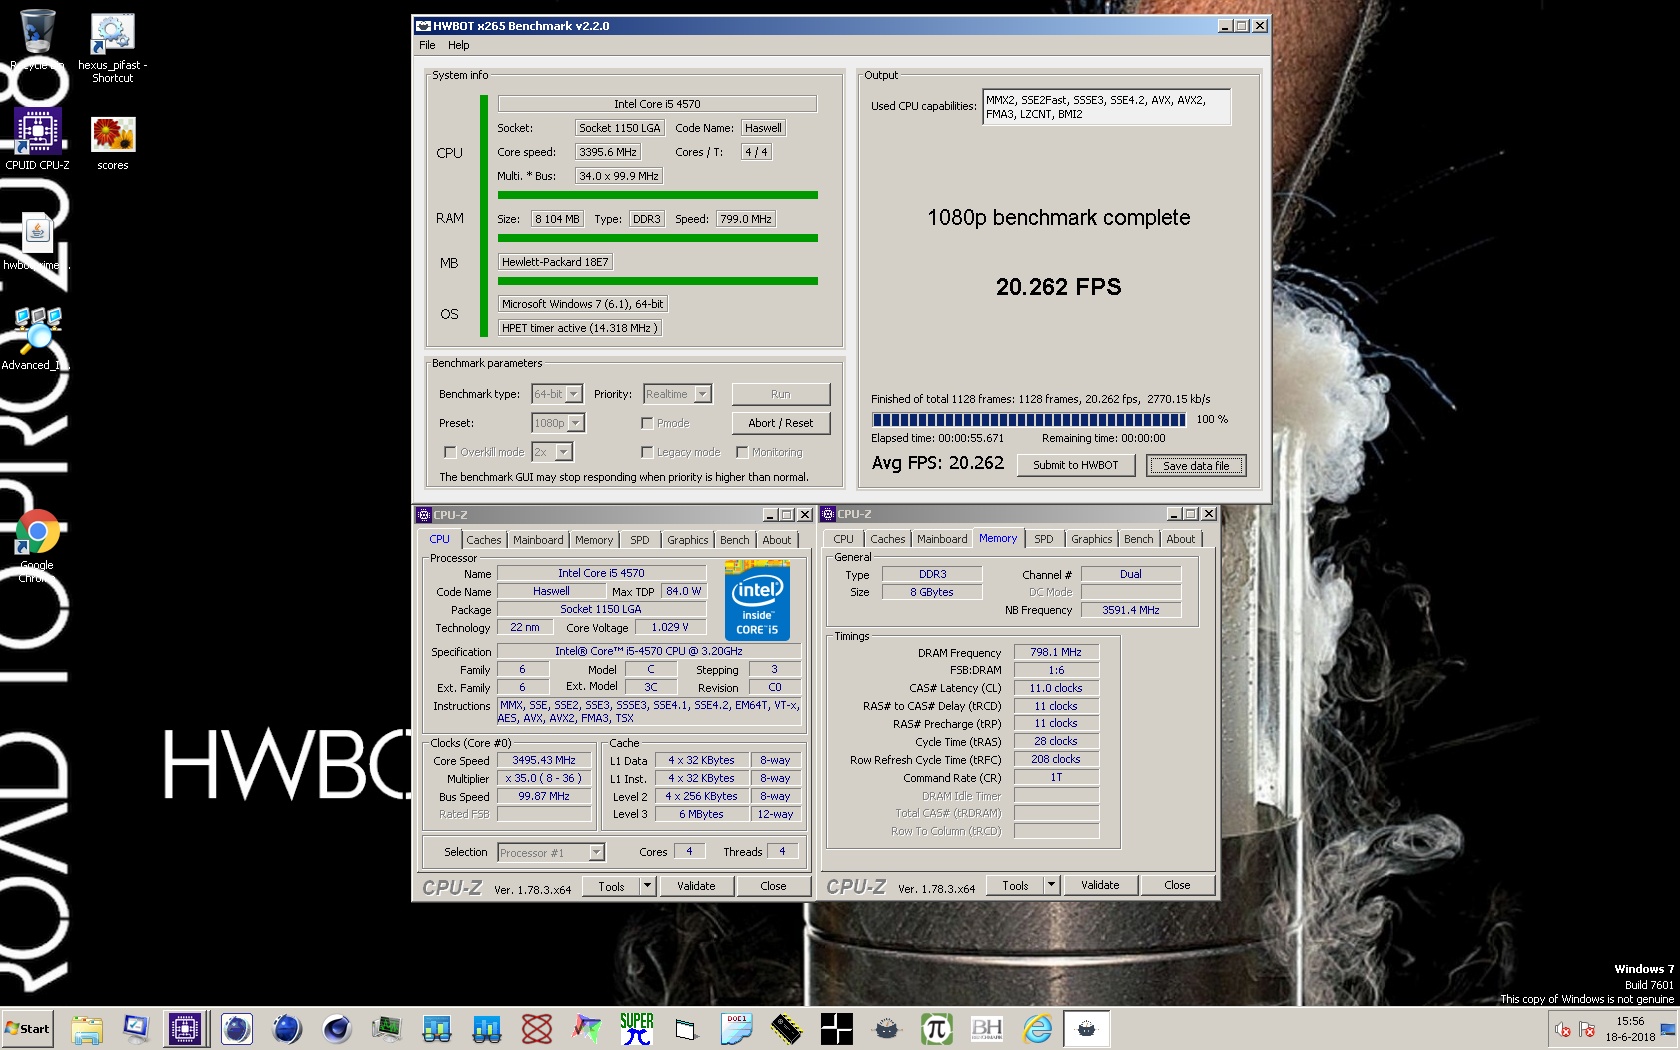Image resolution: width=1680 pixels, height=1050 pixels.
Task: Click the green bar below CPU info
Action: pyautogui.click(x=658, y=195)
